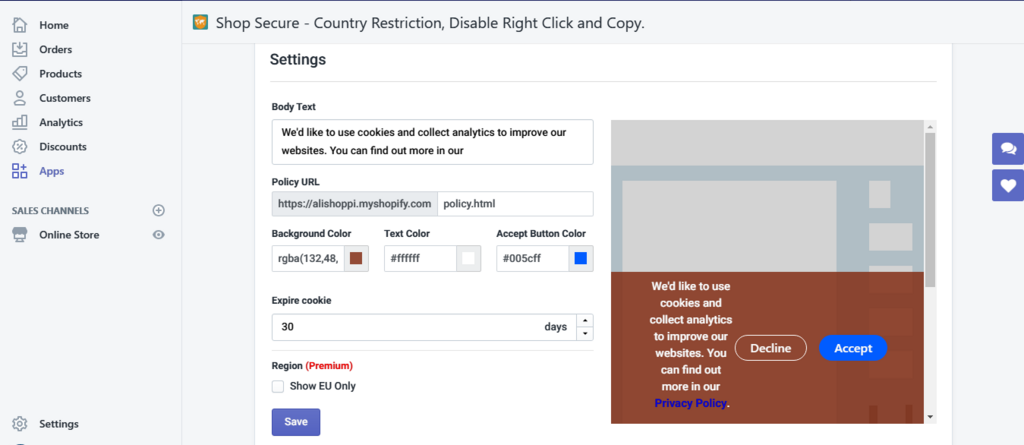Select the Products tag icon

pyautogui.click(x=20, y=73)
